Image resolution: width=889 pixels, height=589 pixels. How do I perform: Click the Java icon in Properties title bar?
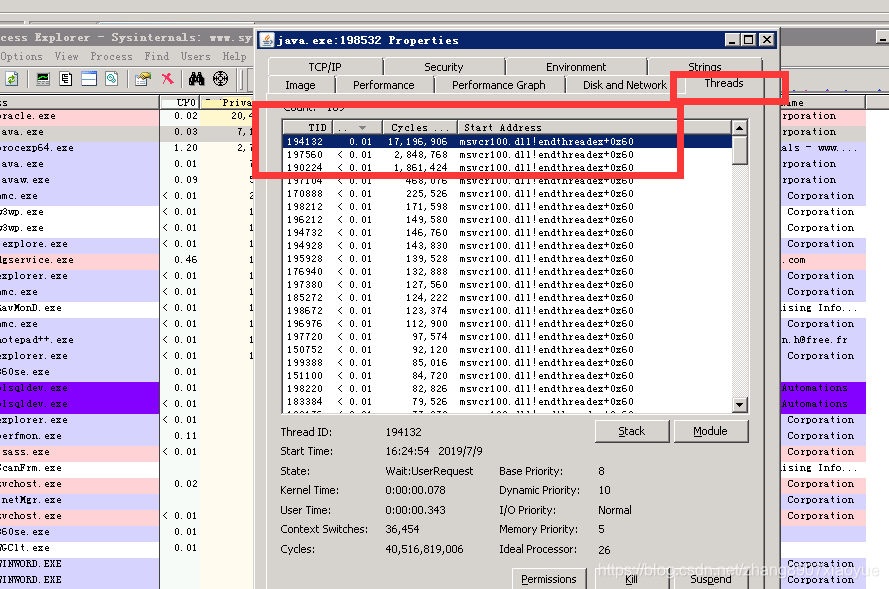point(267,40)
